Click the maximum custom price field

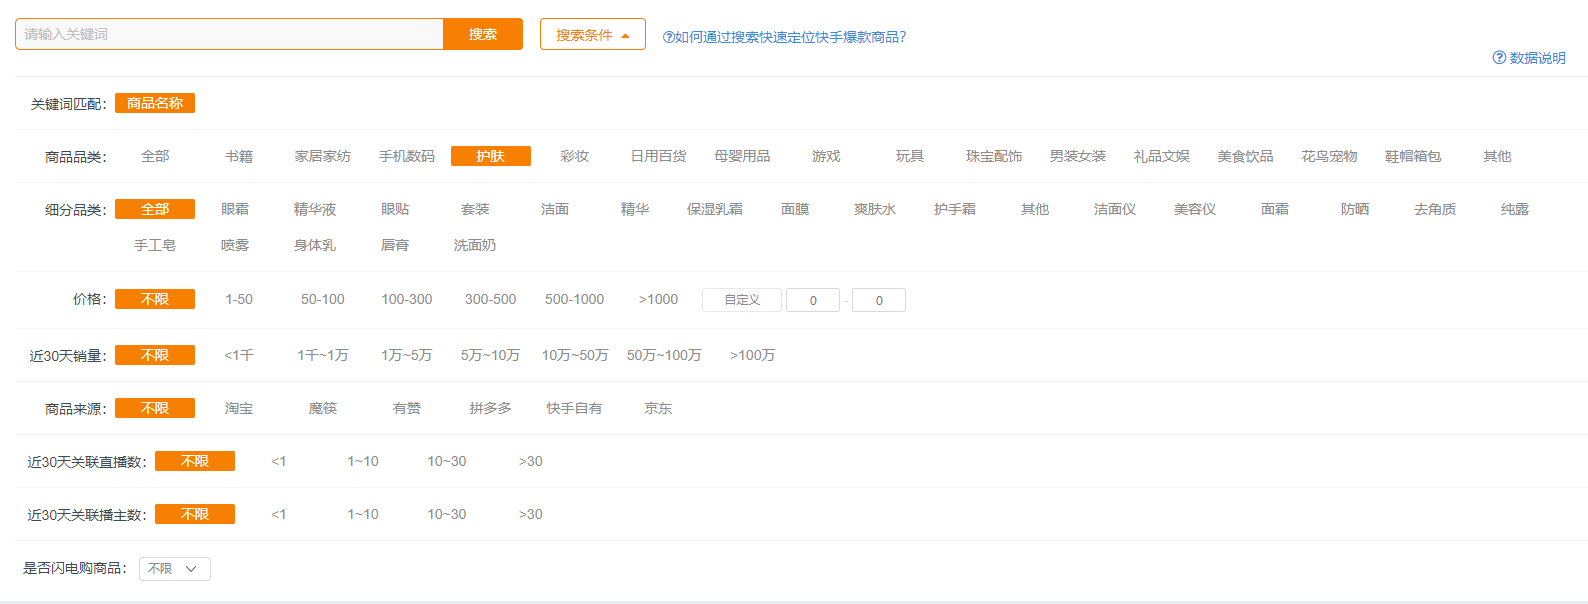(x=878, y=300)
